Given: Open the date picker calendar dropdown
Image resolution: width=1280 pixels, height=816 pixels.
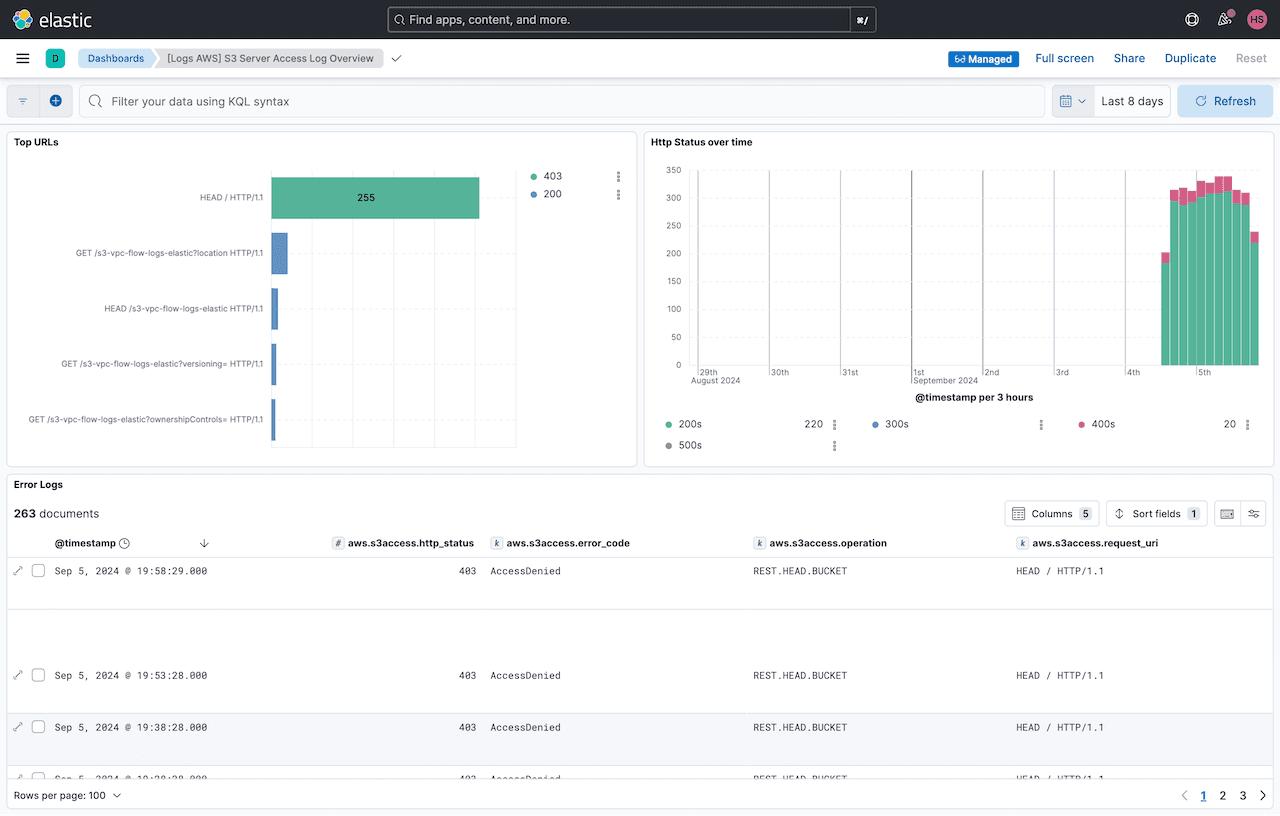Looking at the screenshot, I should tap(1072, 100).
